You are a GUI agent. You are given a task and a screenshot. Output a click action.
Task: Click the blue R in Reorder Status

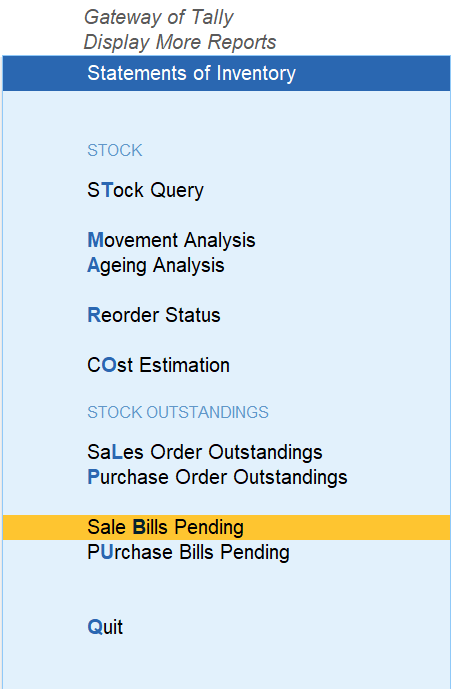pos(94,315)
